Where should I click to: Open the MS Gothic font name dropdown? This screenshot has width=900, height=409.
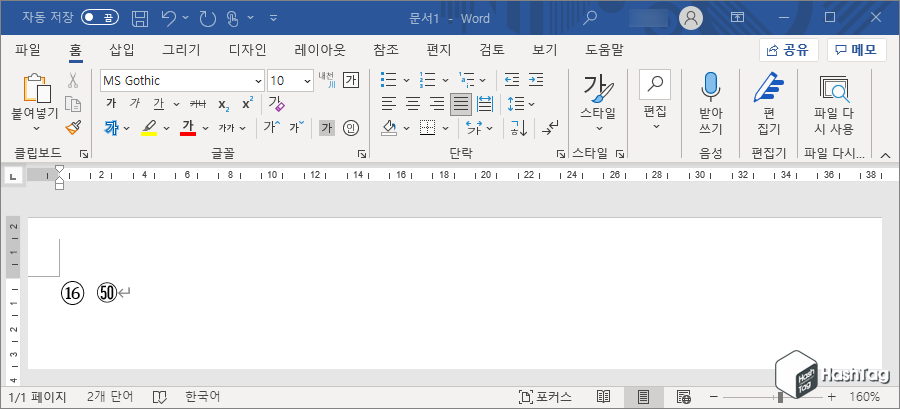point(258,81)
